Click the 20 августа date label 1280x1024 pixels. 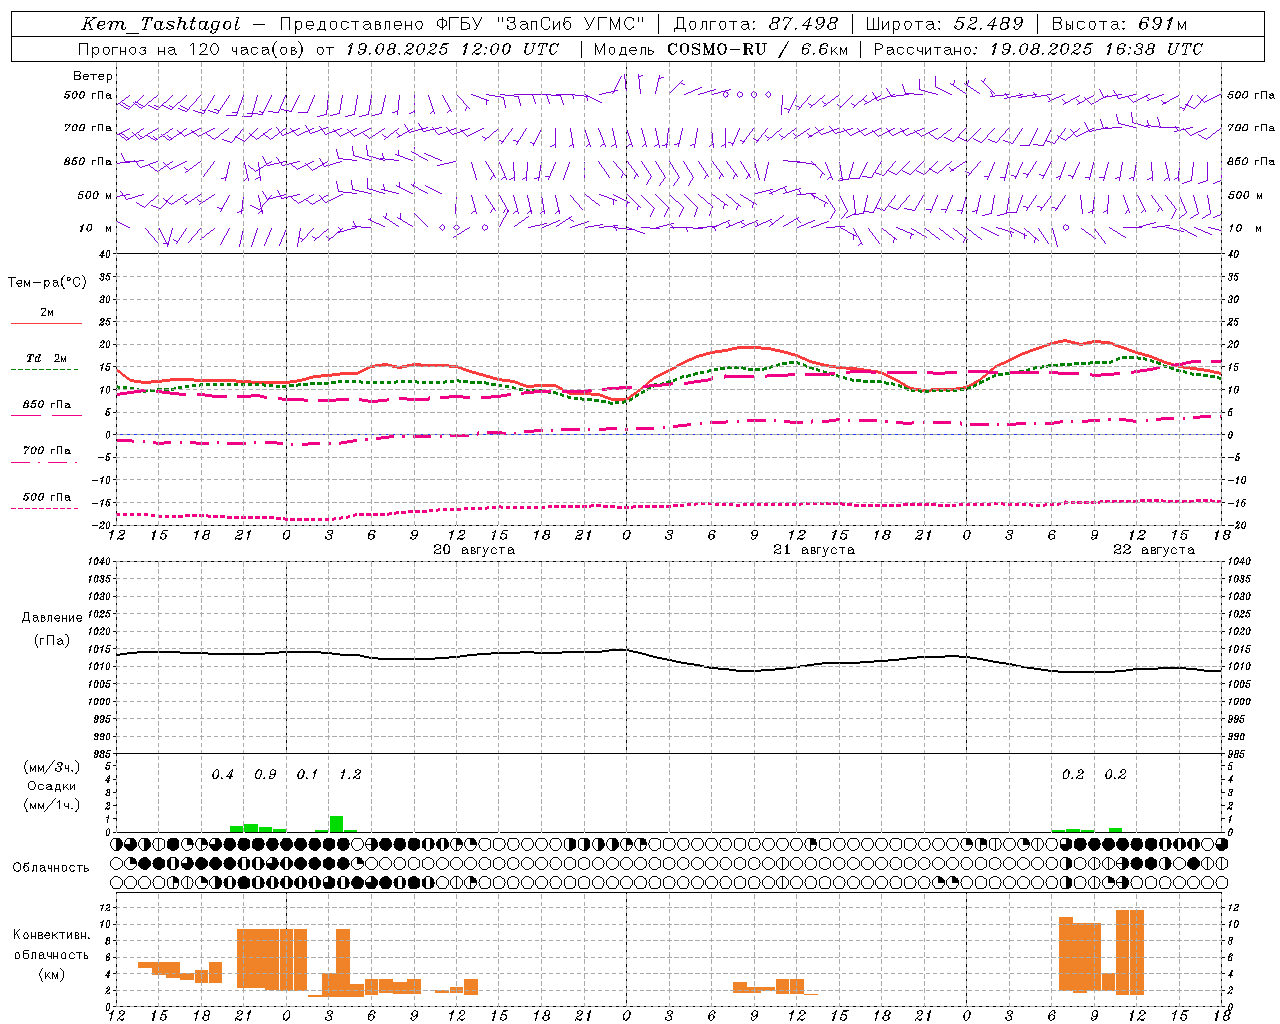pos(474,550)
